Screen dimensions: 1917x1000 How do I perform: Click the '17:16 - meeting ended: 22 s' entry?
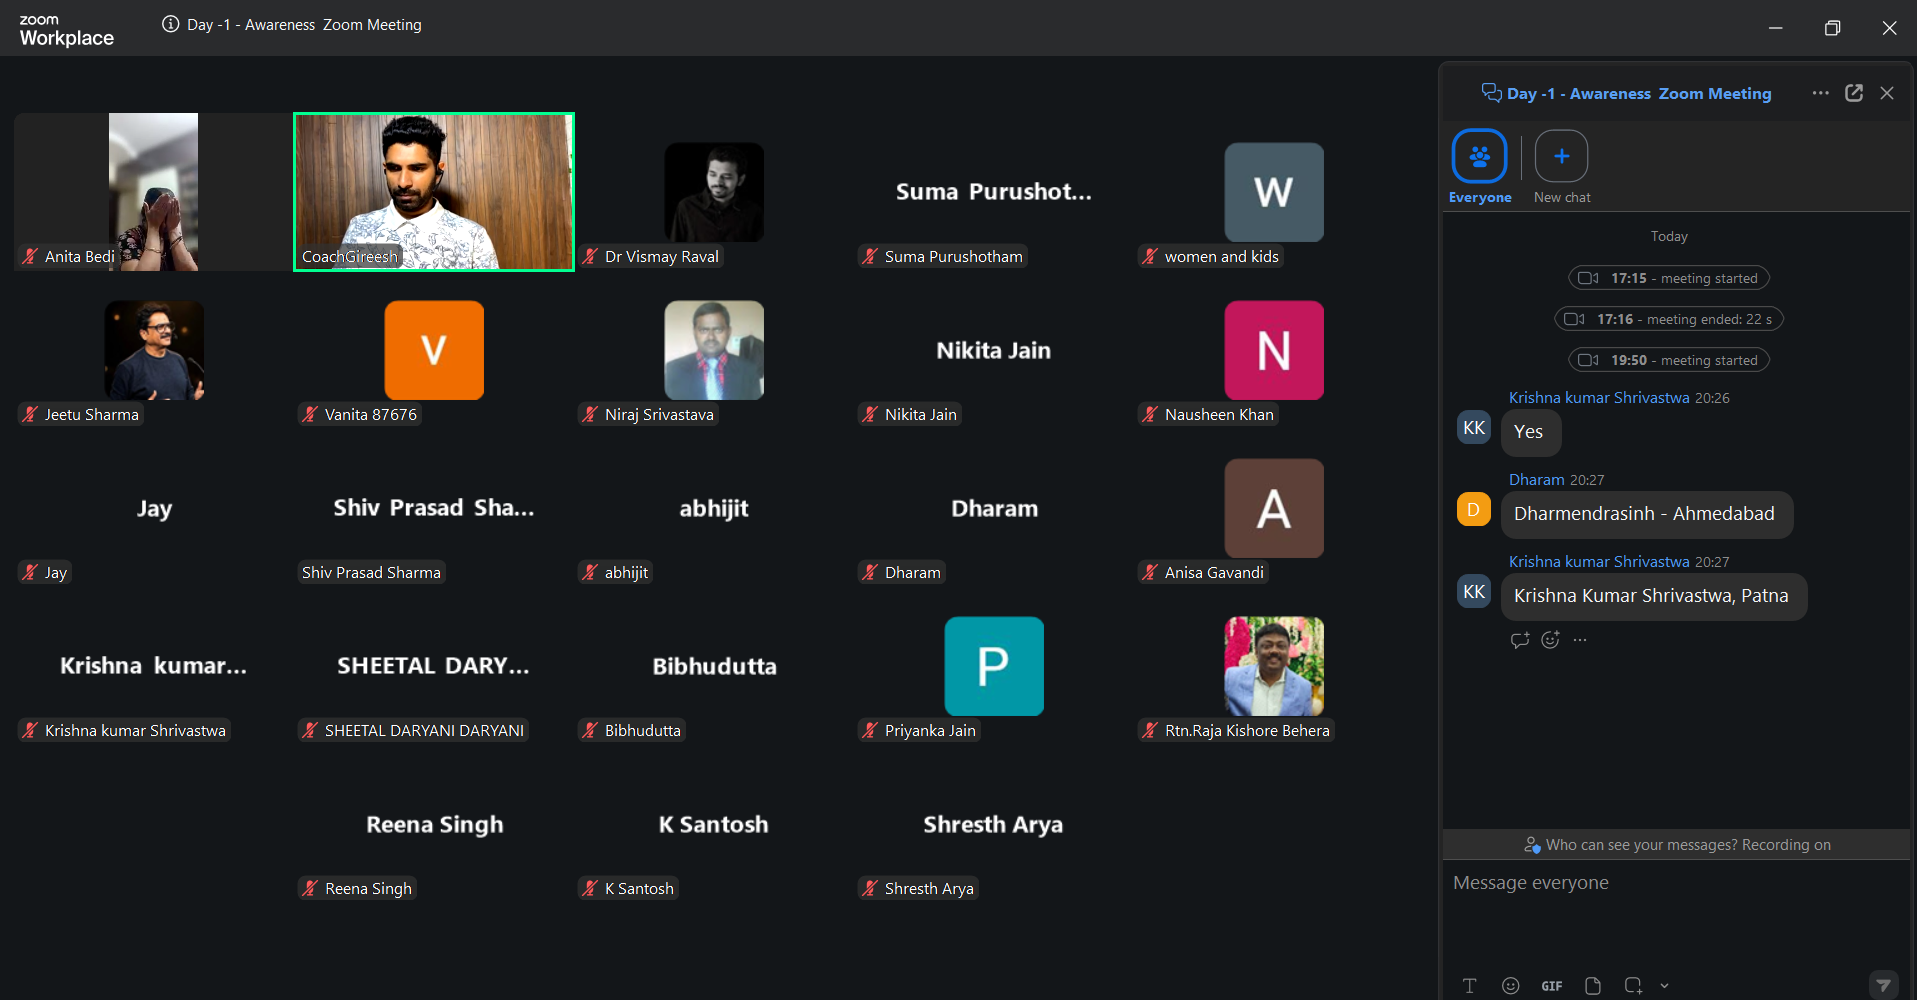click(1669, 319)
